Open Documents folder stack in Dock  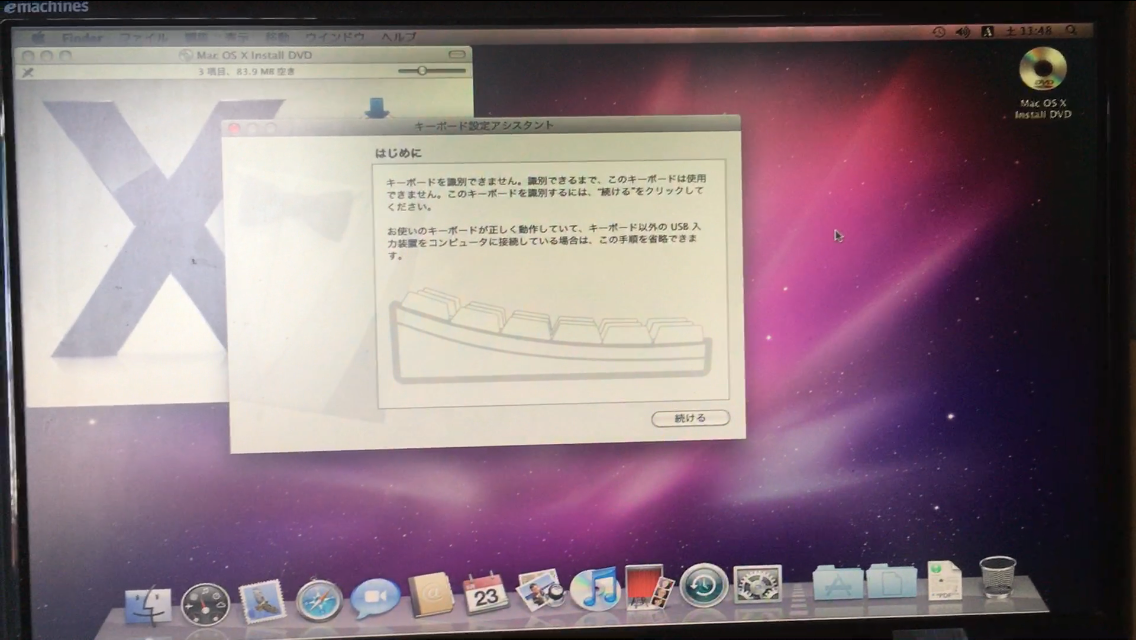(x=891, y=580)
